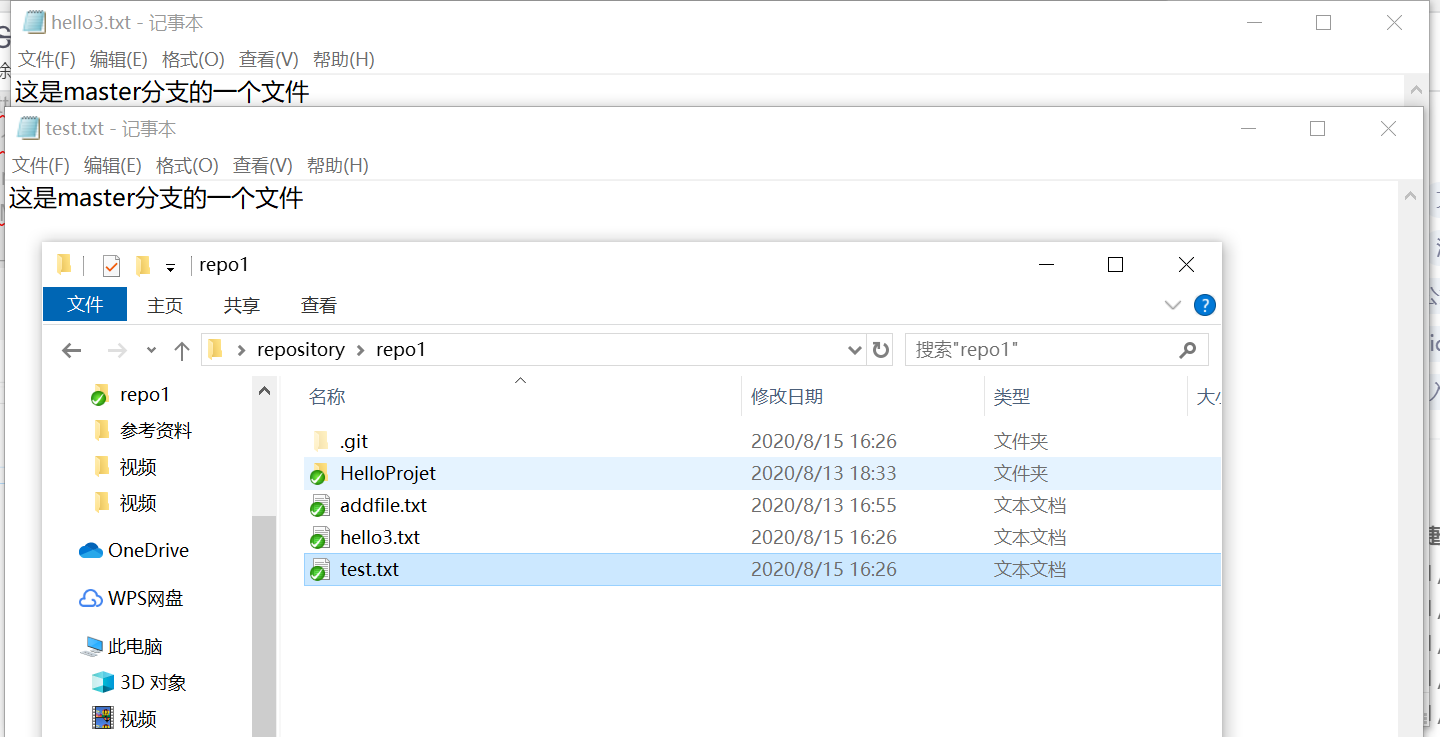This screenshot has width=1440, height=737.
Task: Open the Customize Quick Access Toolbar dropdown
Action: click(171, 267)
